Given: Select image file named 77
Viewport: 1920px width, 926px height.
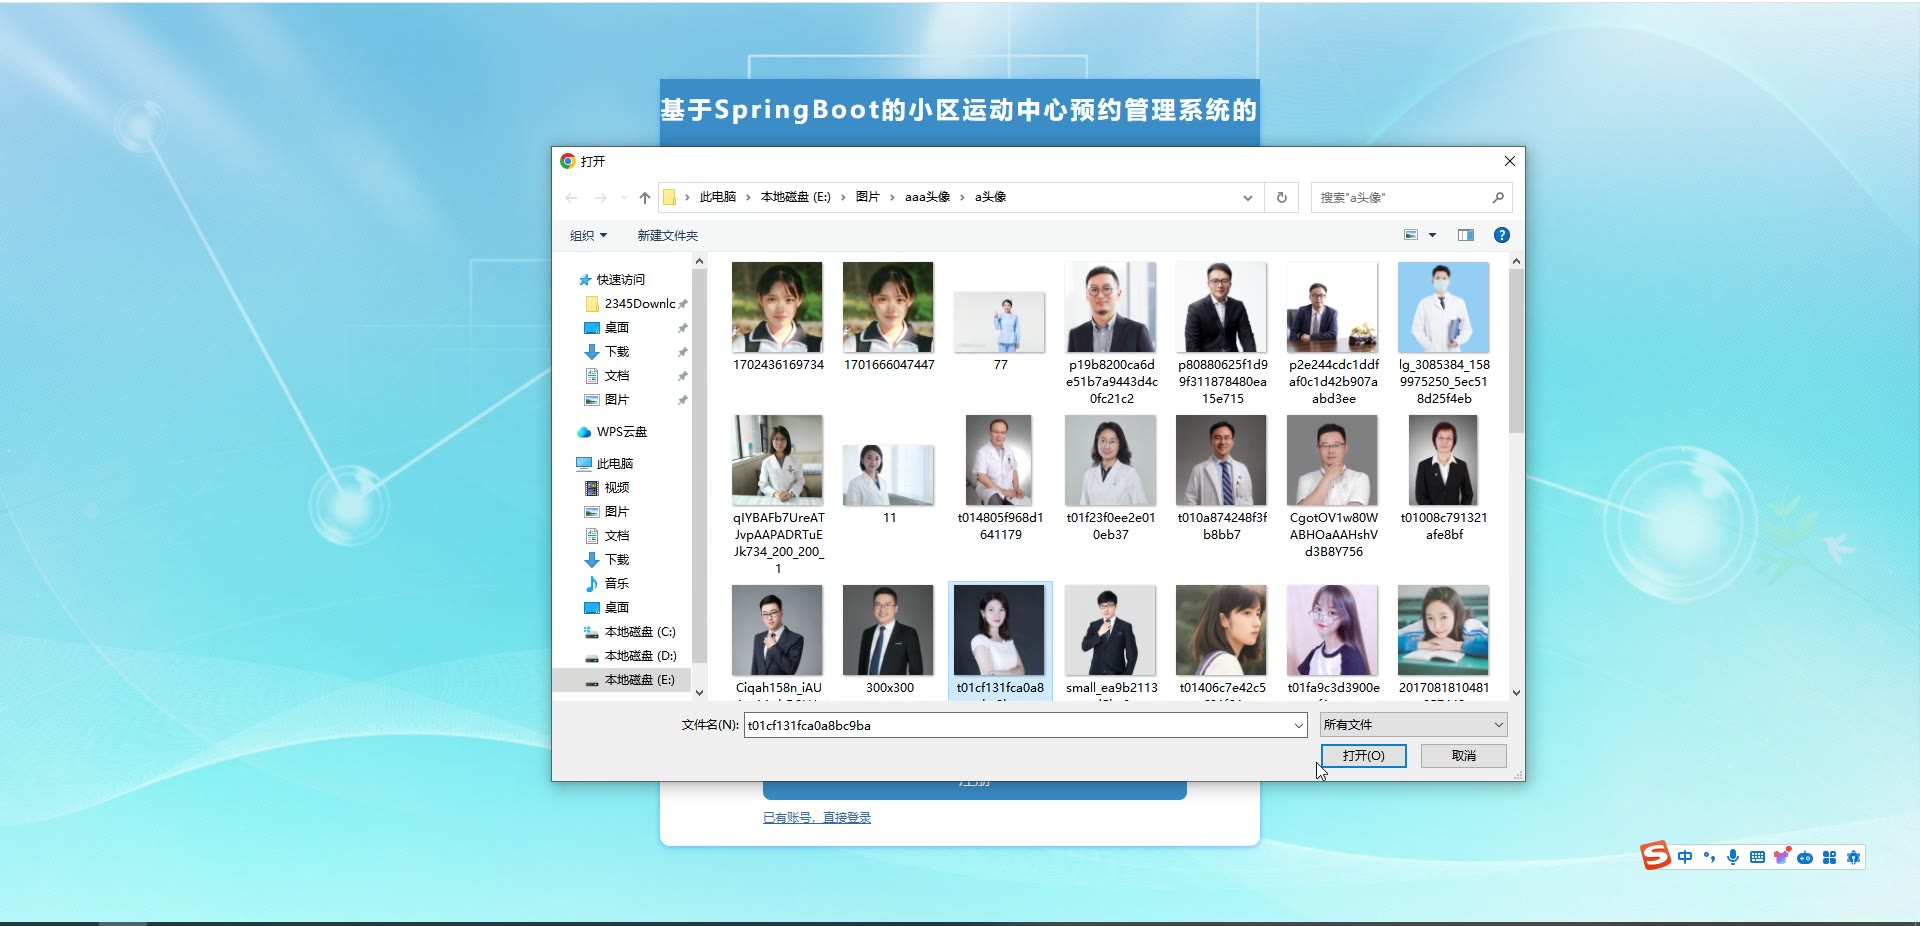Looking at the screenshot, I should (999, 322).
